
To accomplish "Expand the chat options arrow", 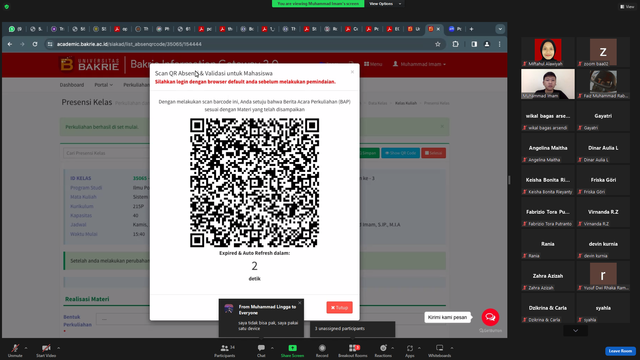I will tap(272, 348).
